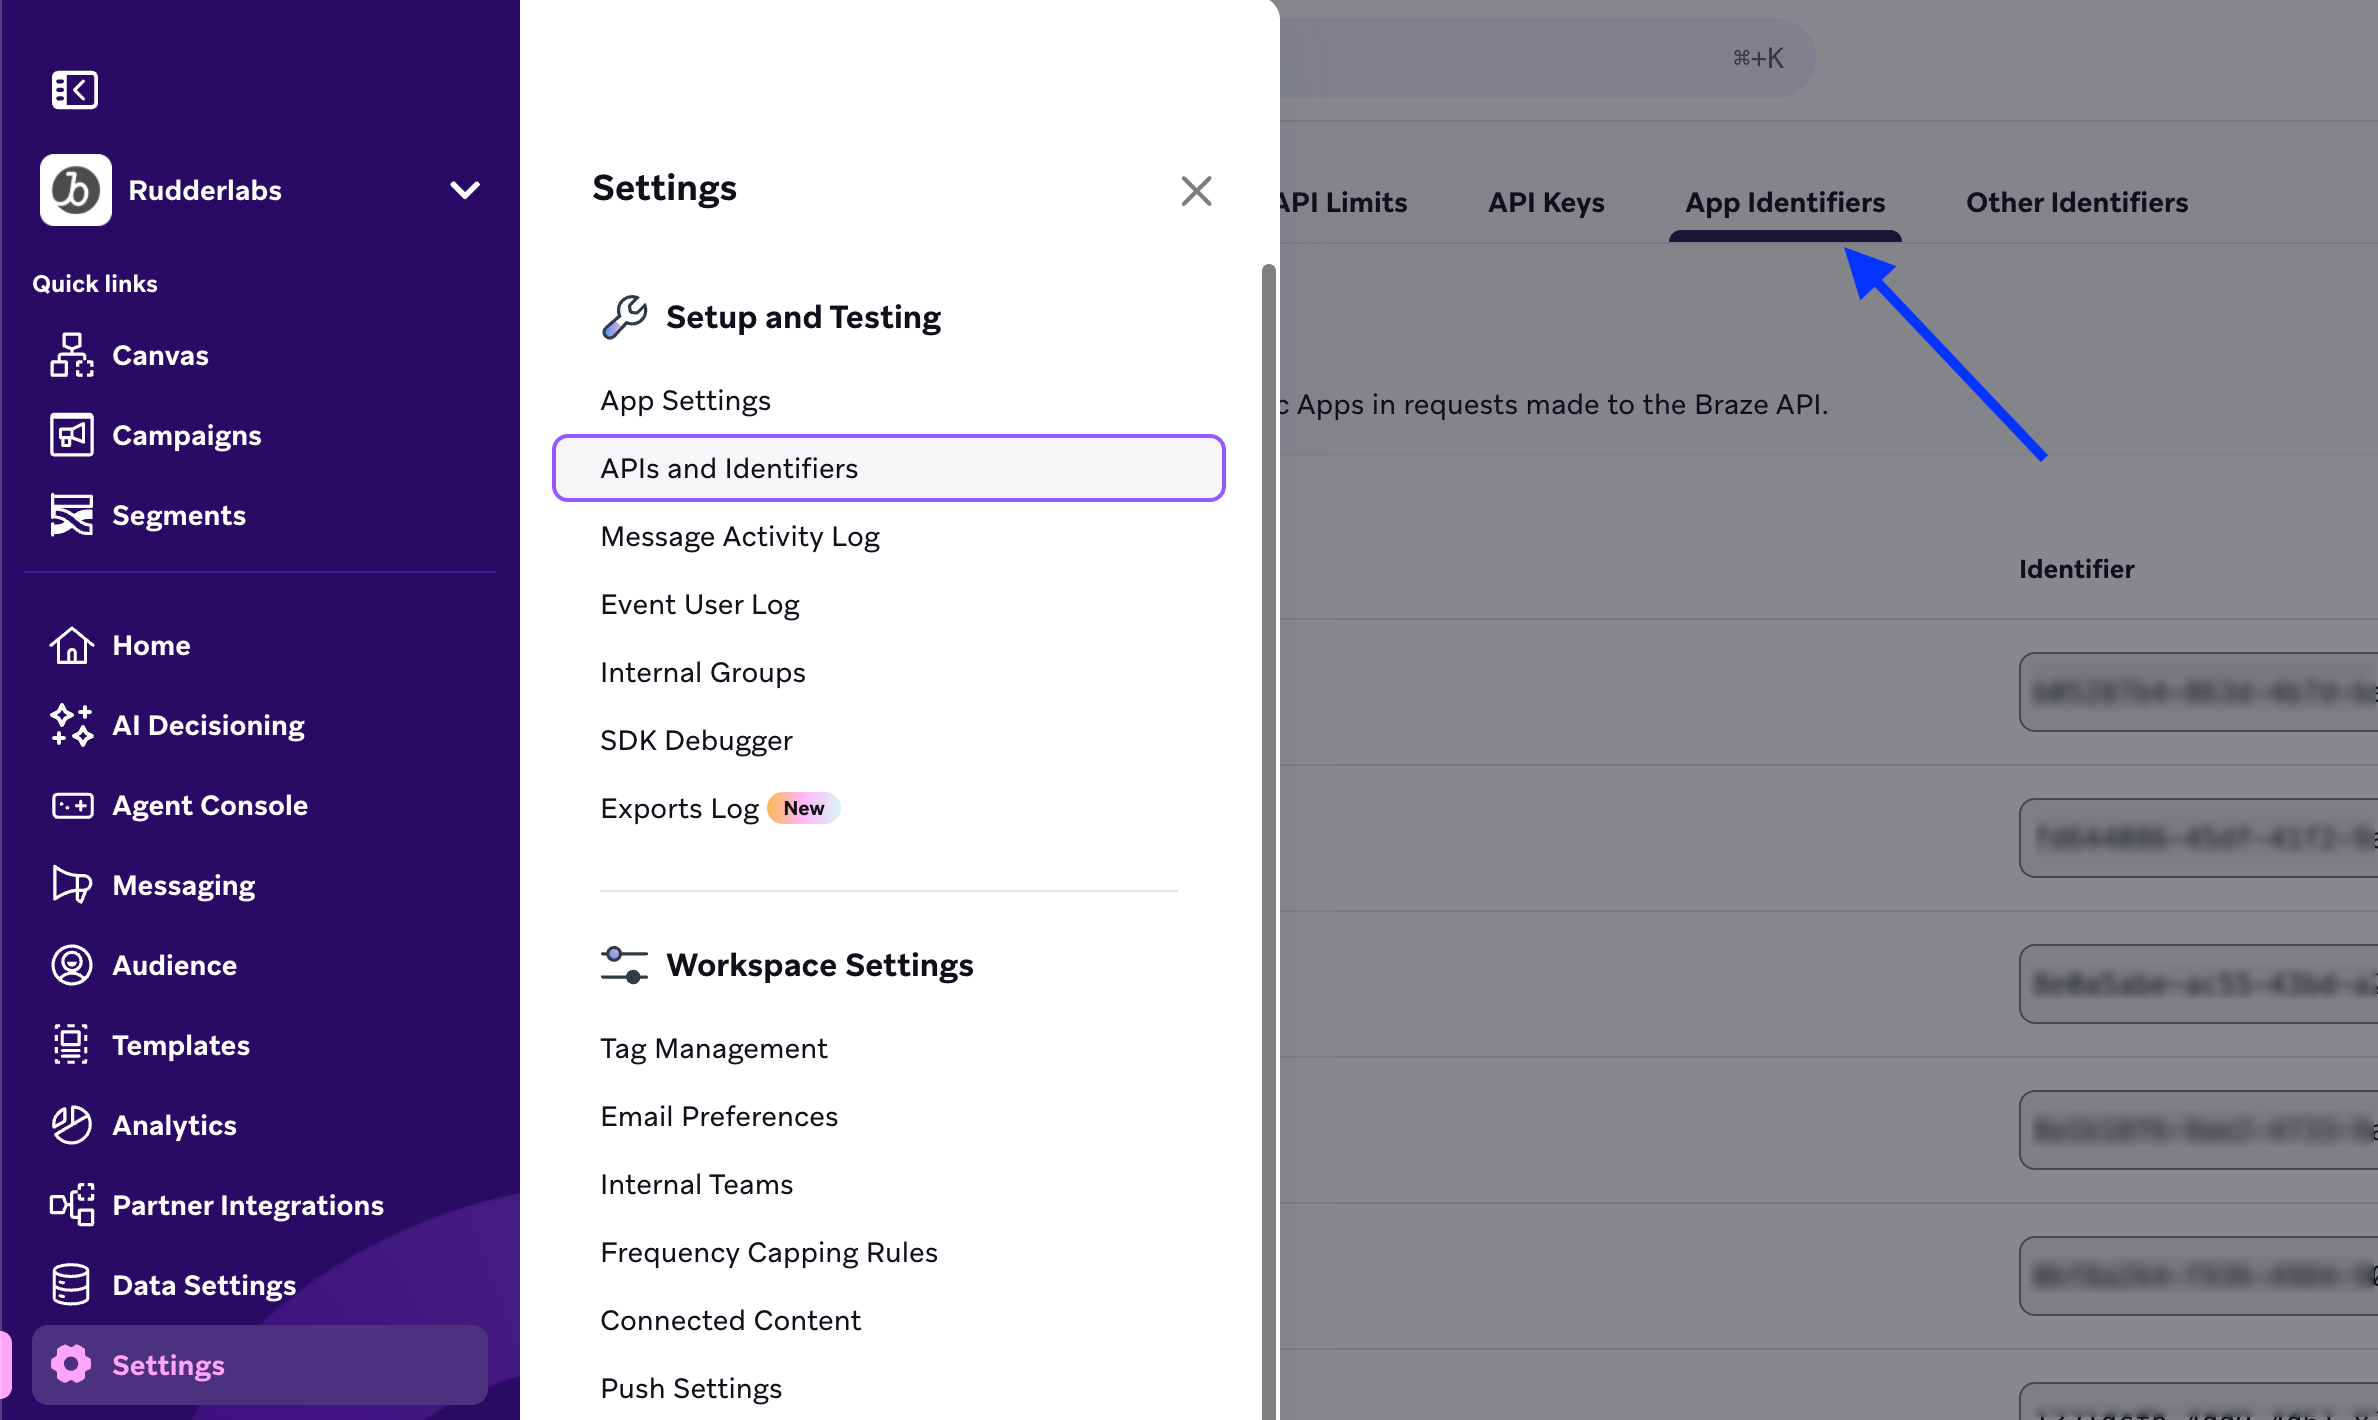Collapse the sidebar with the panel icon

coord(74,89)
